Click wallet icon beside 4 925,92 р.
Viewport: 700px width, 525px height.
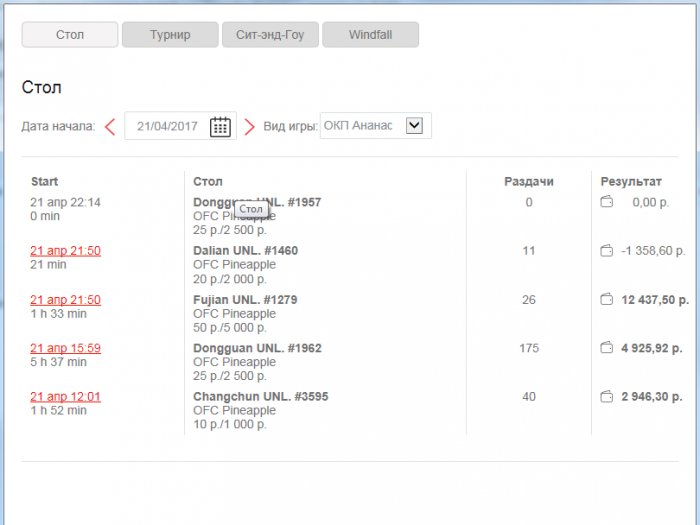[x=606, y=347]
